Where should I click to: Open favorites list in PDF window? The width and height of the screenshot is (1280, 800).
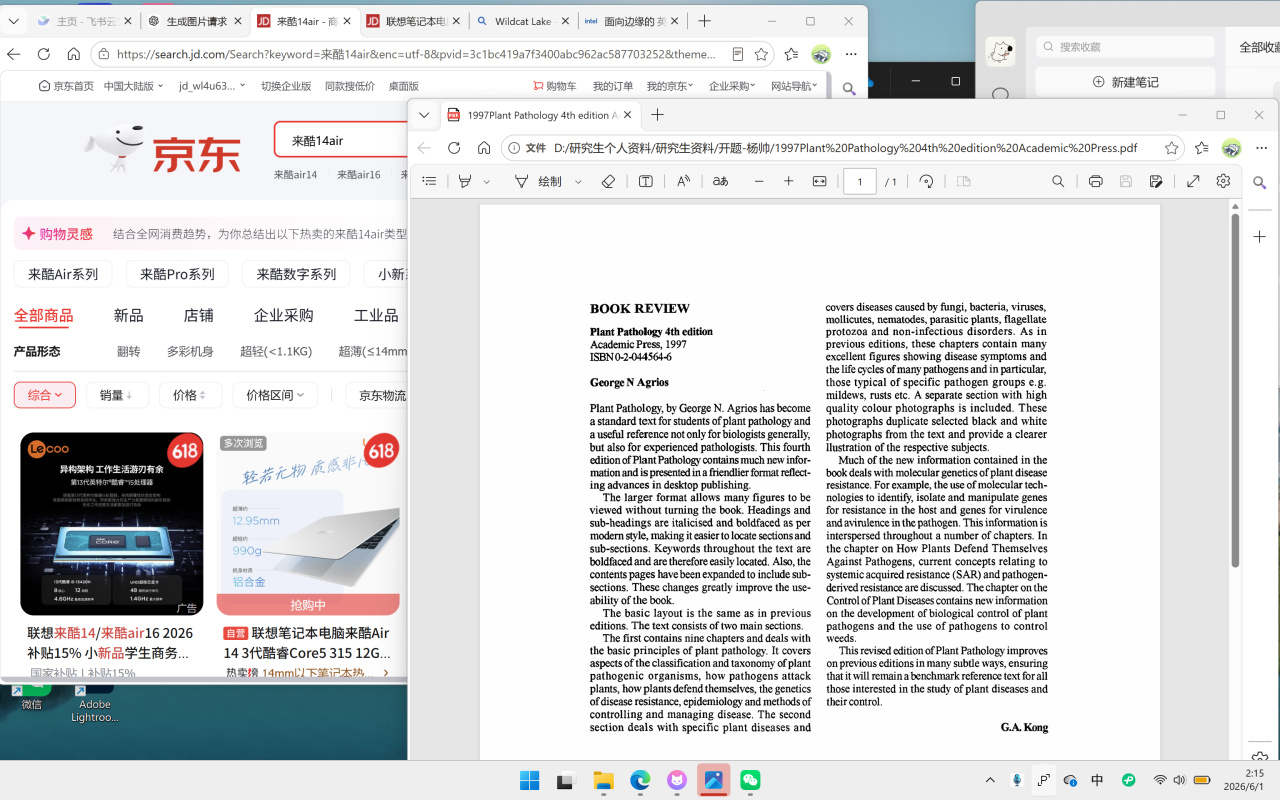[x=1202, y=148]
